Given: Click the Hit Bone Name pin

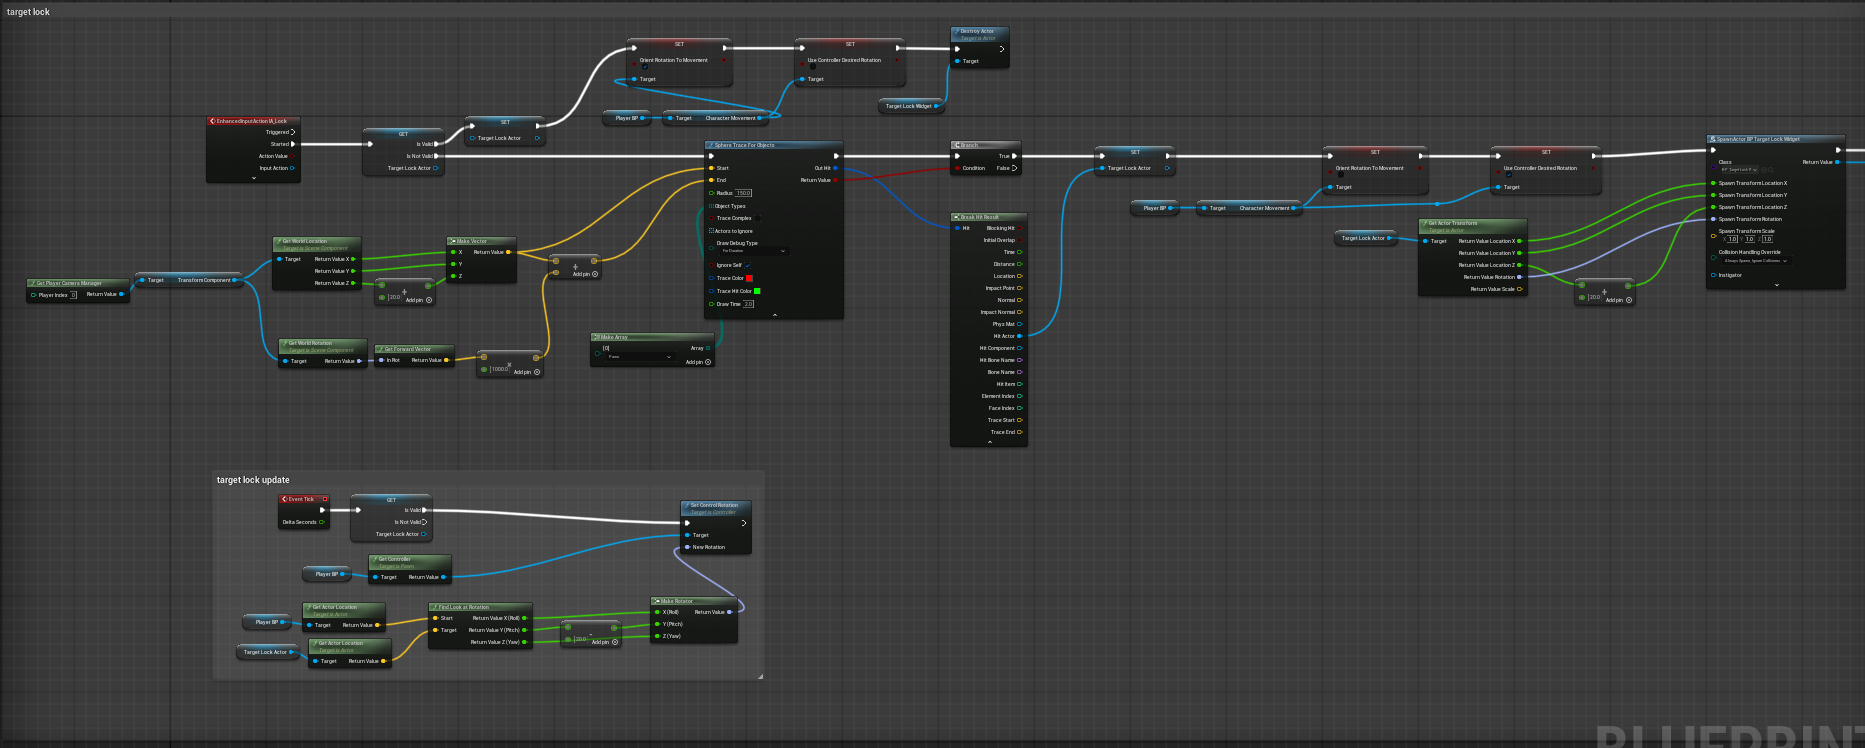Looking at the screenshot, I should click(x=1020, y=360).
